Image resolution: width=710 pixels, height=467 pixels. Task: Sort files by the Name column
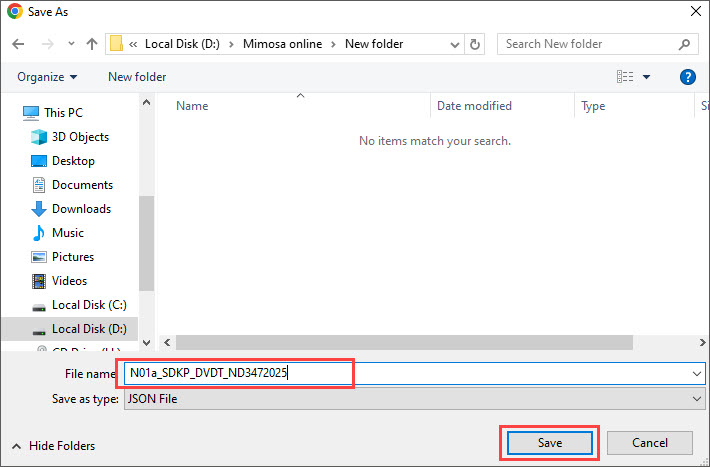tap(192, 106)
